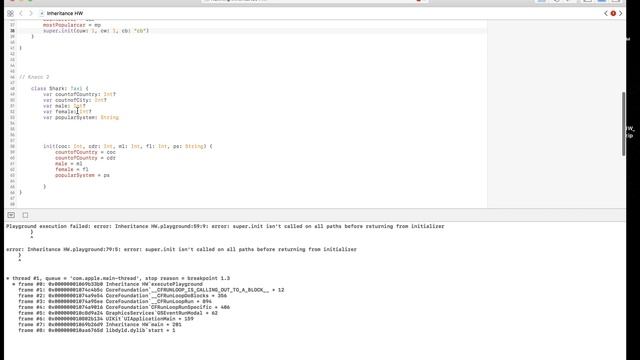Click the 'countofCountry = cdr' assignment

(85, 158)
